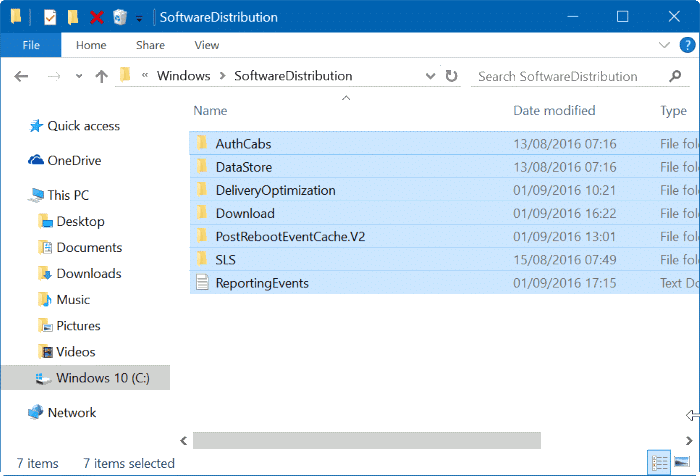
Task: Go up one level with Up arrow
Action: click(102, 76)
